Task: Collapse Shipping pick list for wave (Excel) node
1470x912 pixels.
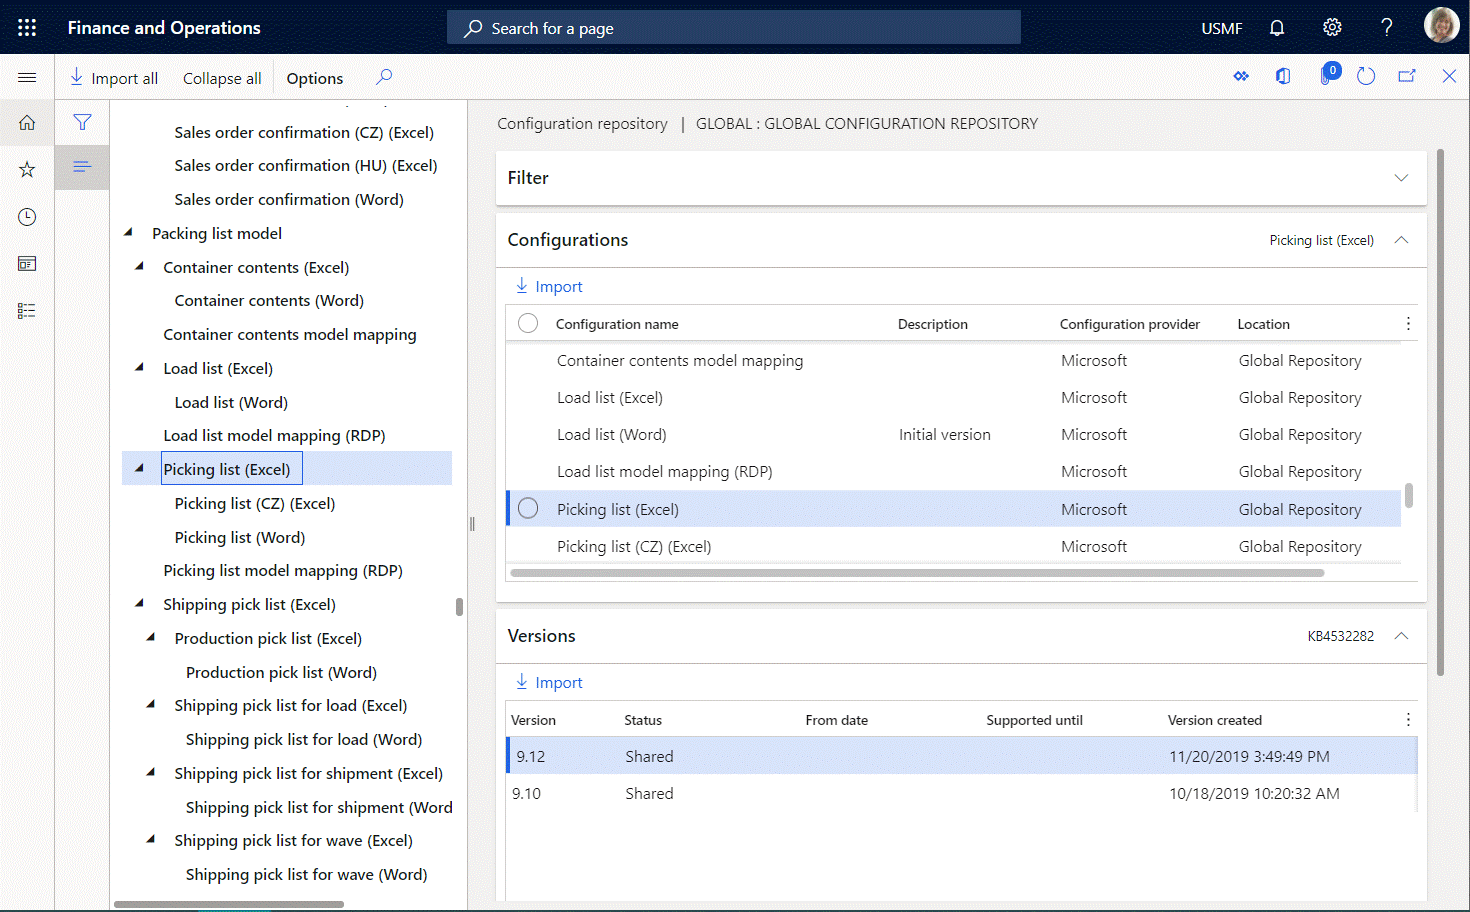Action: click(x=150, y=839)
